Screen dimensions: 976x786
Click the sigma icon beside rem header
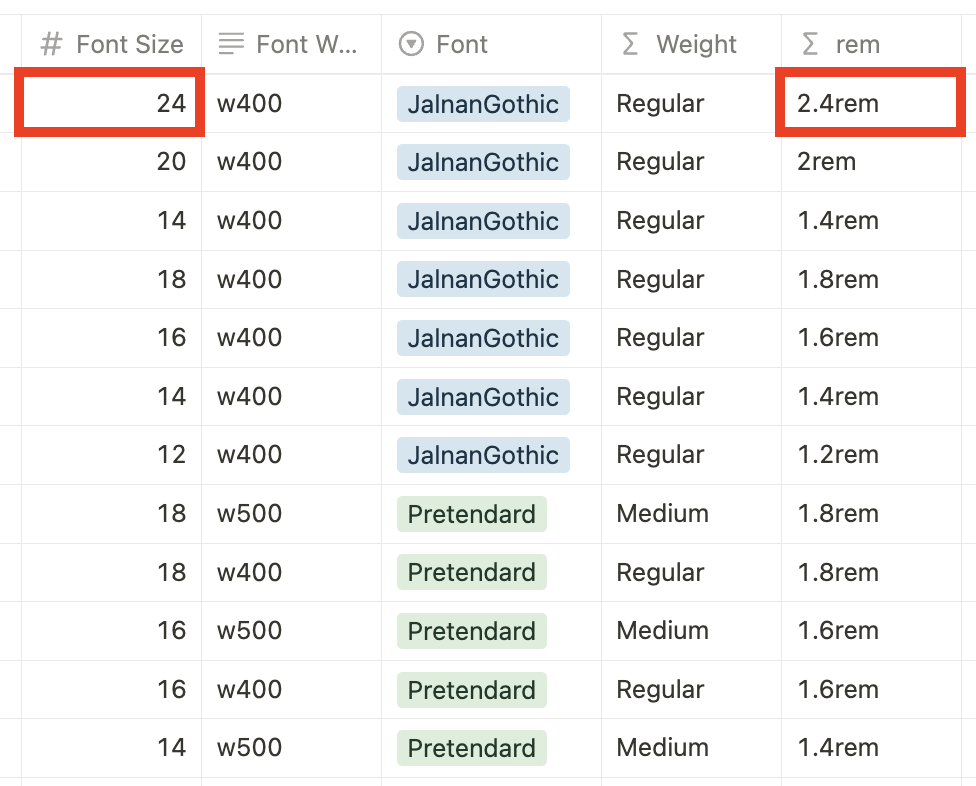tap(809, 44)
